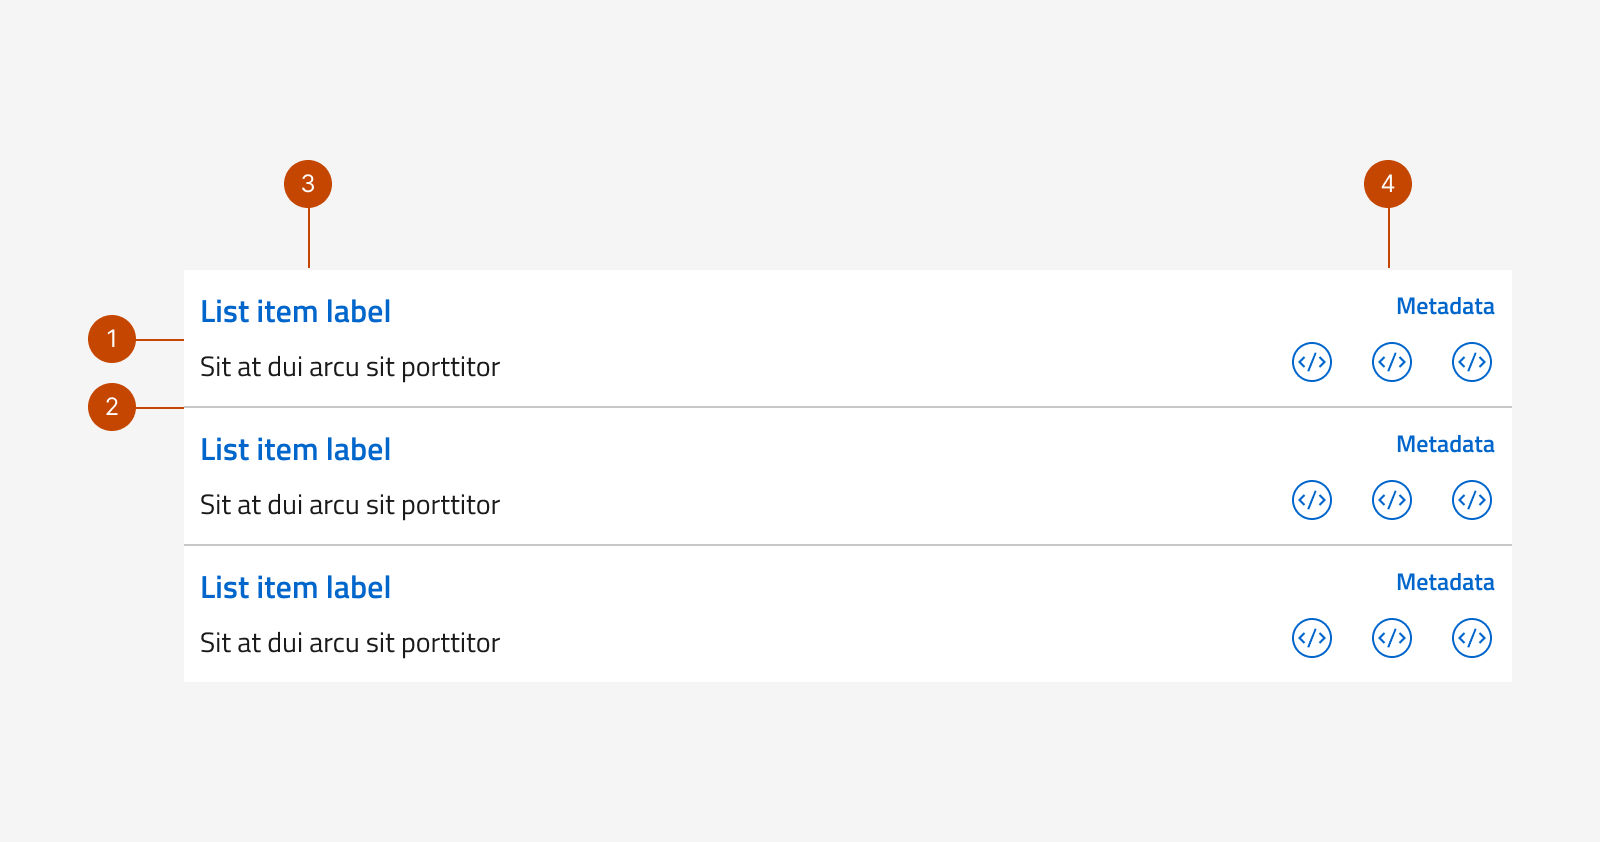Click annotation marker number 2
Image resolution: width=1600 pixels, height=842 pixels.
click(x=112, y=407)
